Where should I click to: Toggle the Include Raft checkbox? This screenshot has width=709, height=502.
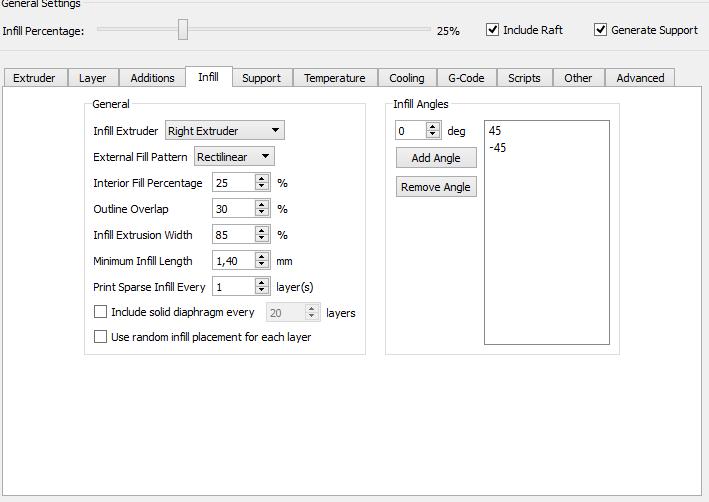(x=492, y=30)
